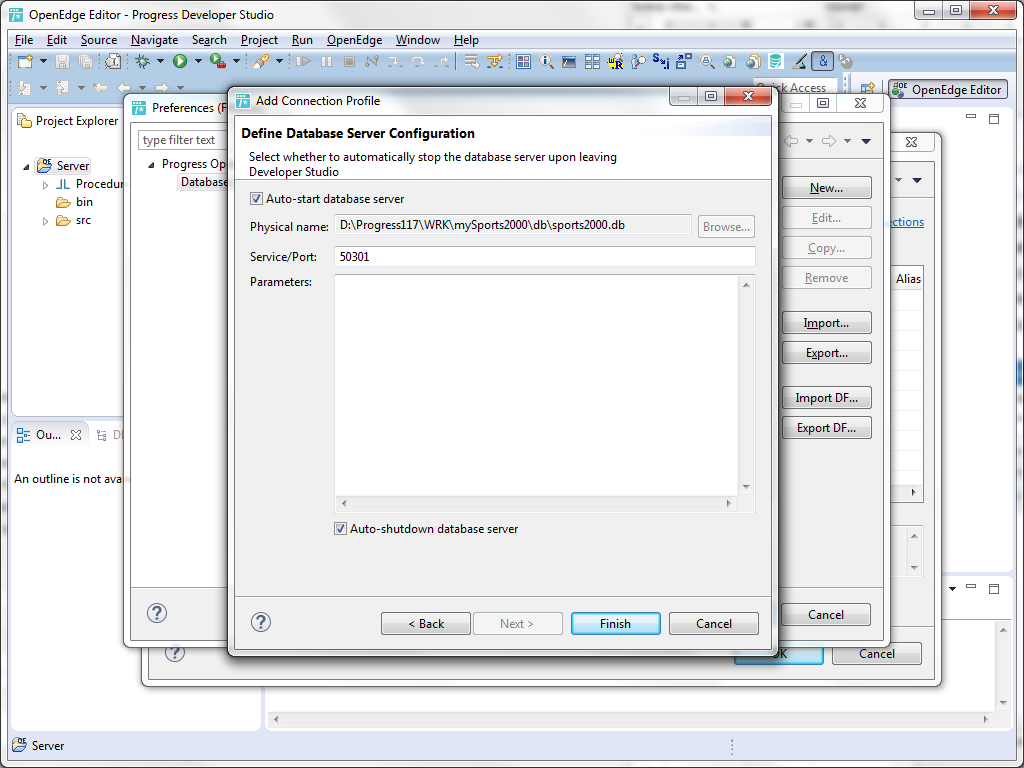Click the help icon in Add Connection Profile

[x=261, y=622]
